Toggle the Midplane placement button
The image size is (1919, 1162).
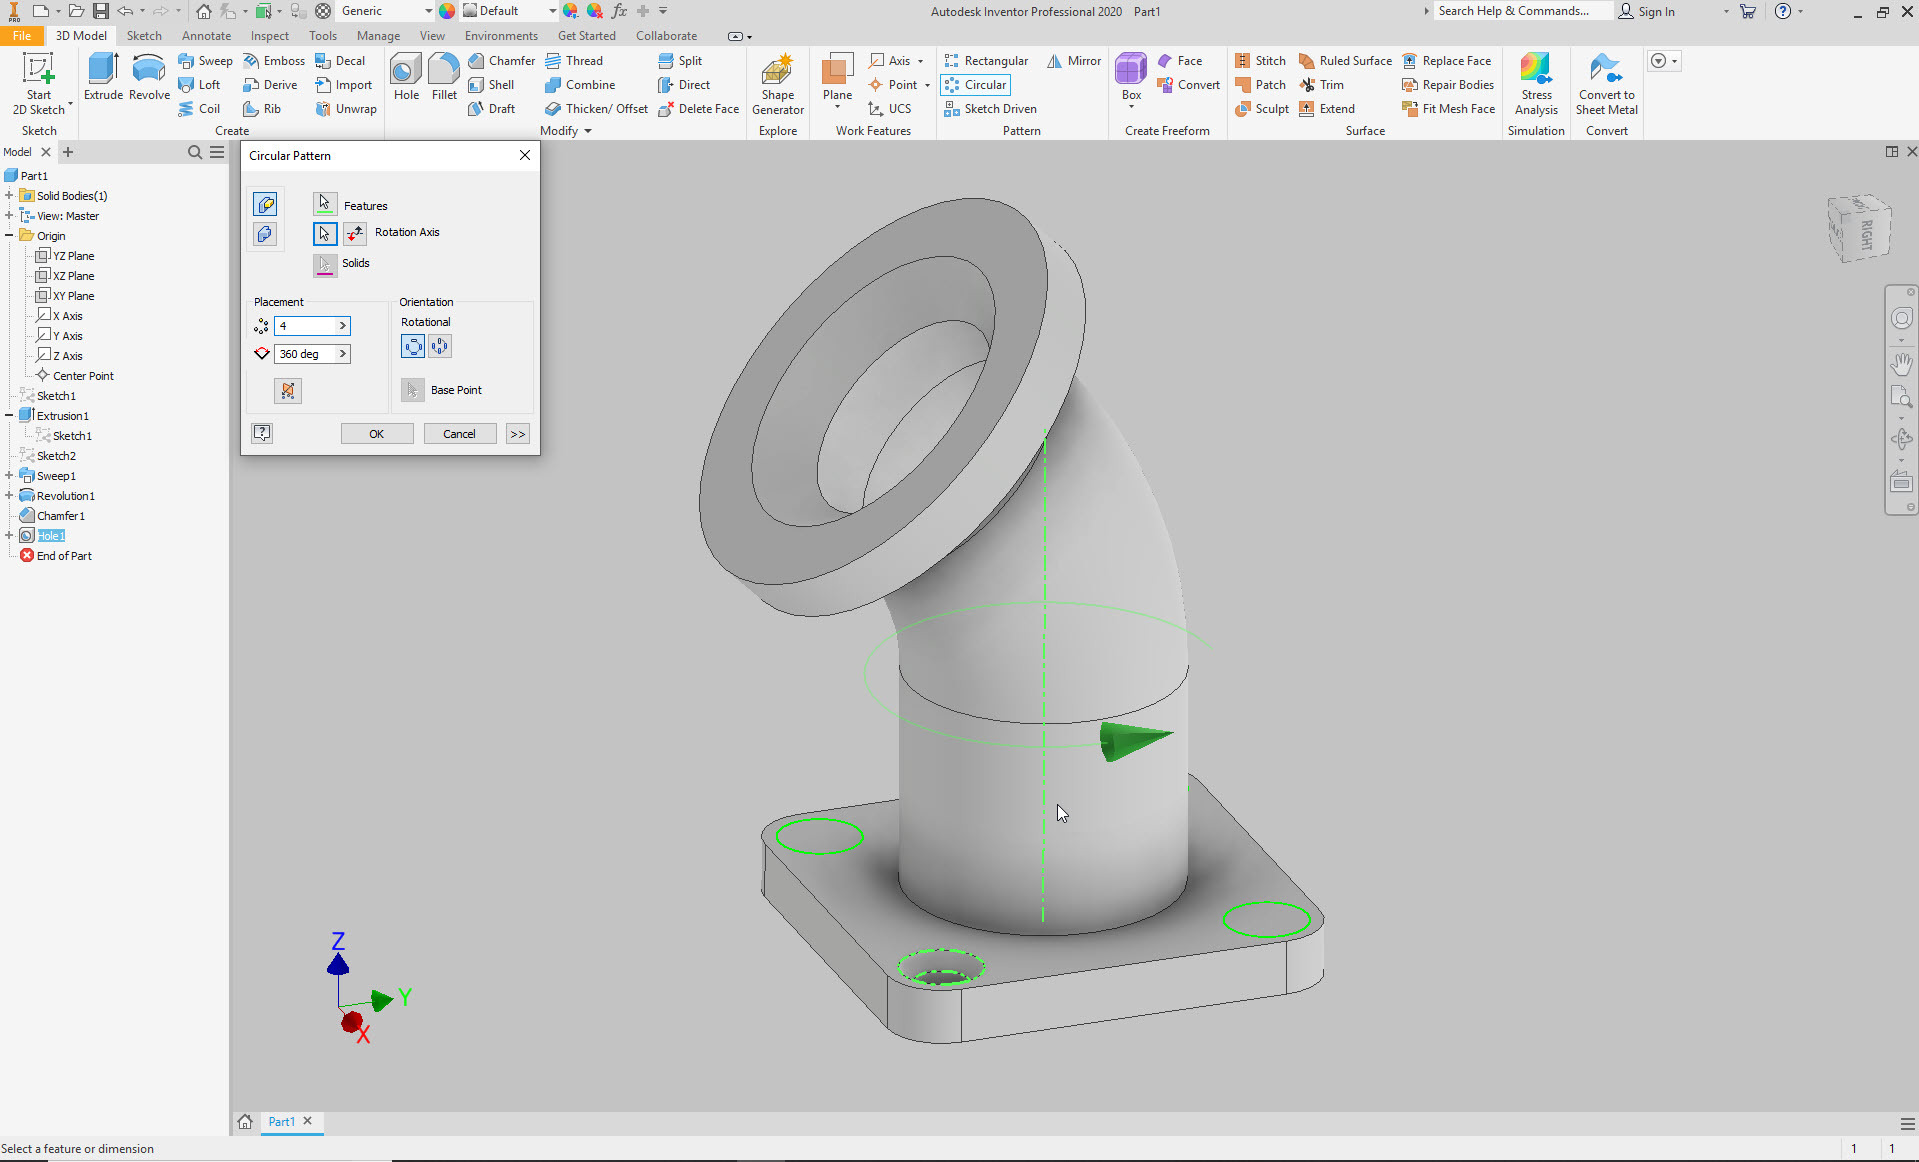(288, 391)
